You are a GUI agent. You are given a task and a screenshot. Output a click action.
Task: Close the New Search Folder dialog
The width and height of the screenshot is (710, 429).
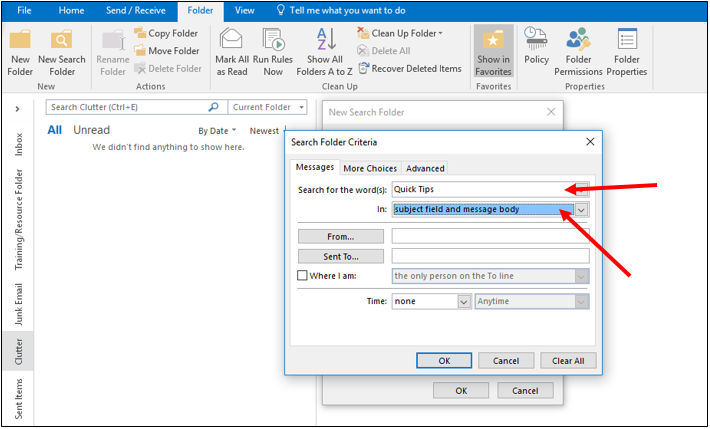[x=551, y=112]
